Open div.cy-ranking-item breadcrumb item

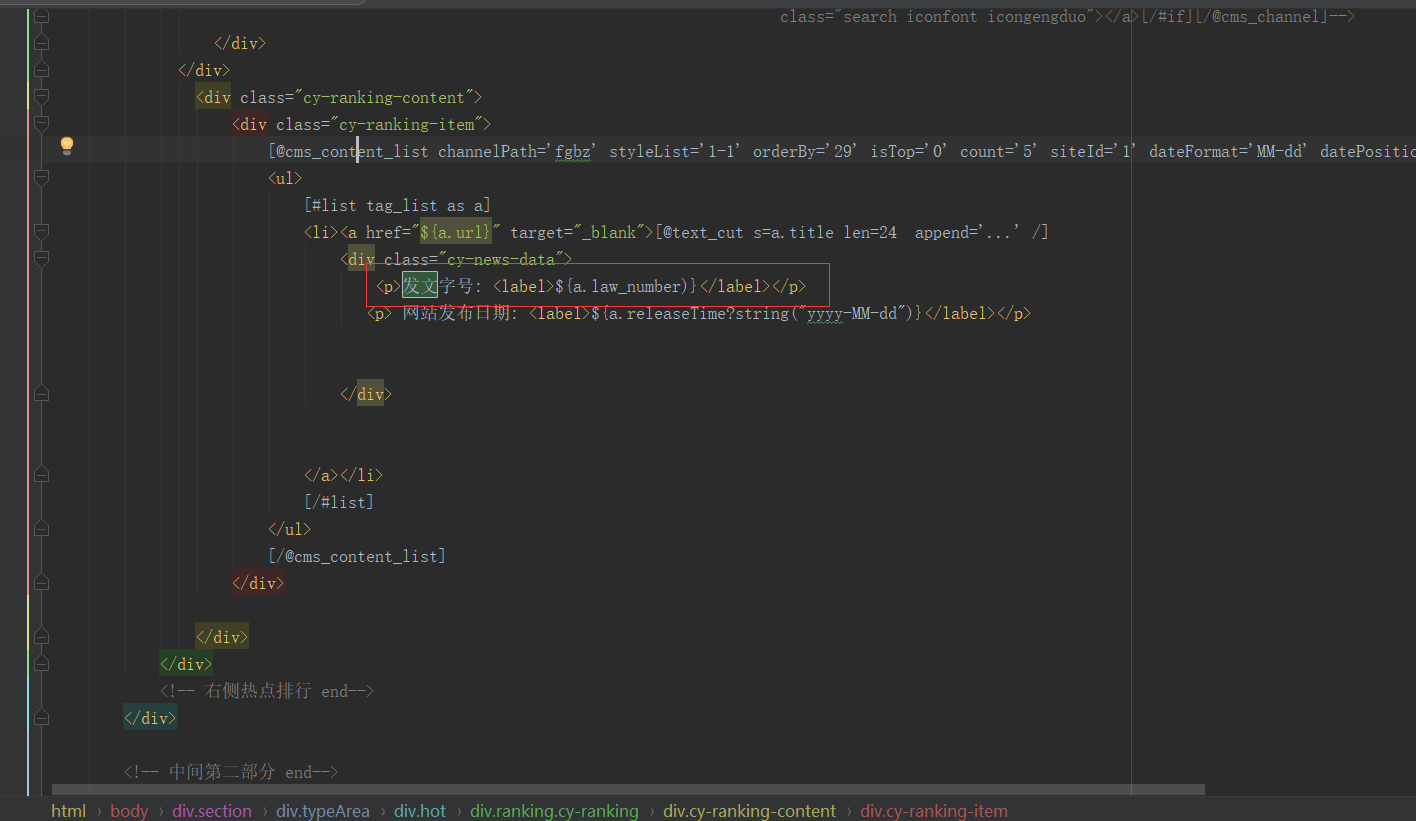click(933, 811)
